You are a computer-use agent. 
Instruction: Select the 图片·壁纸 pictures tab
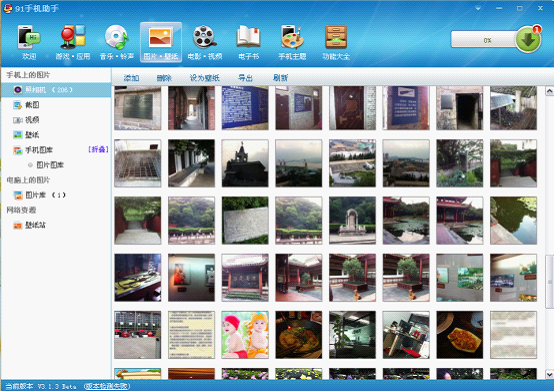[161, 42]
